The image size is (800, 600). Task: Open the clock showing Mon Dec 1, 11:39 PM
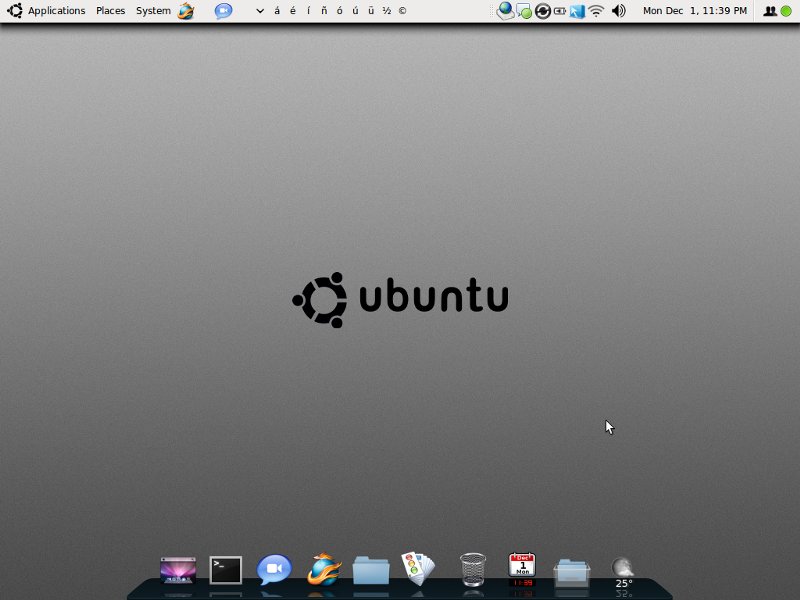(x=694, y=11)
